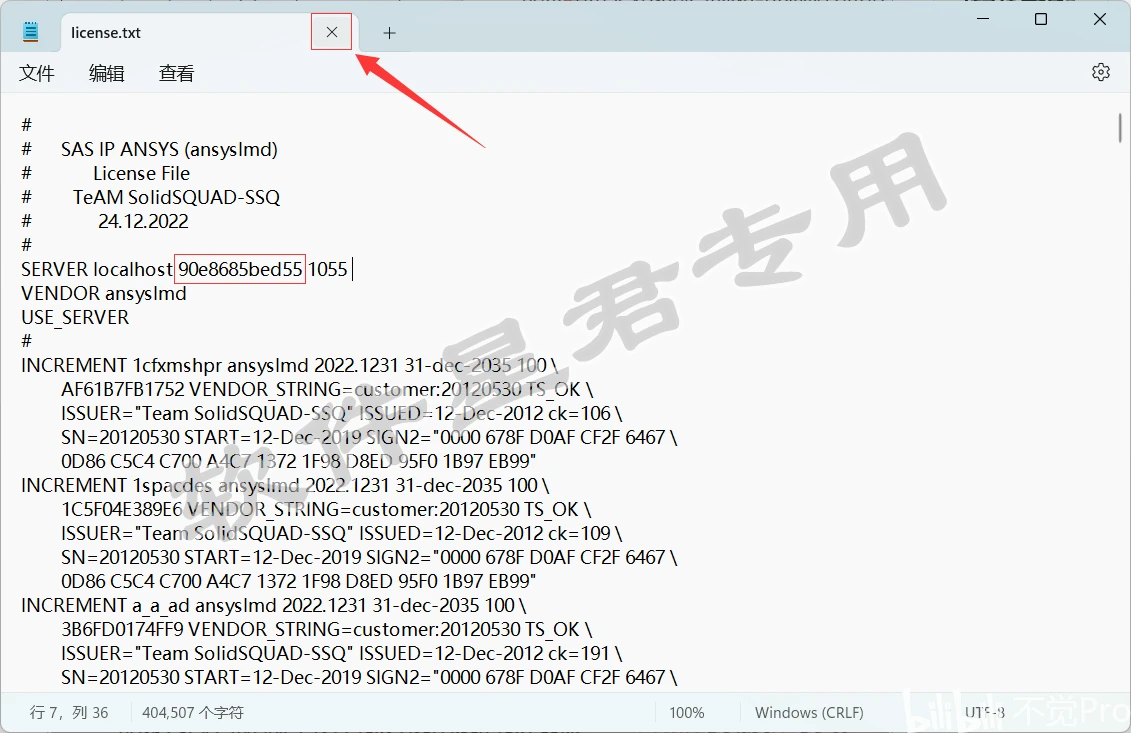Click the SERVER localhost text
Viewport: 1131px width, 733px height.
(x=97, y=269)
